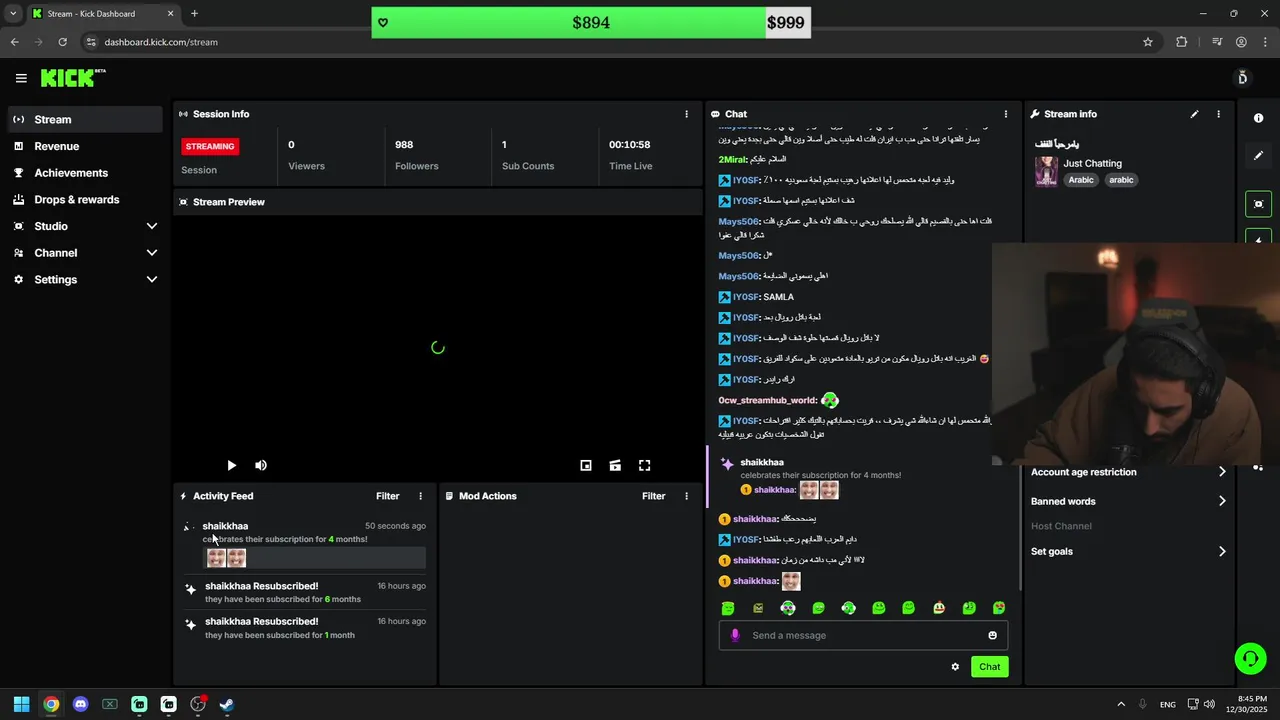Select the heart-eyes green emote
1280x720 pixels.
tap(999, 608)
